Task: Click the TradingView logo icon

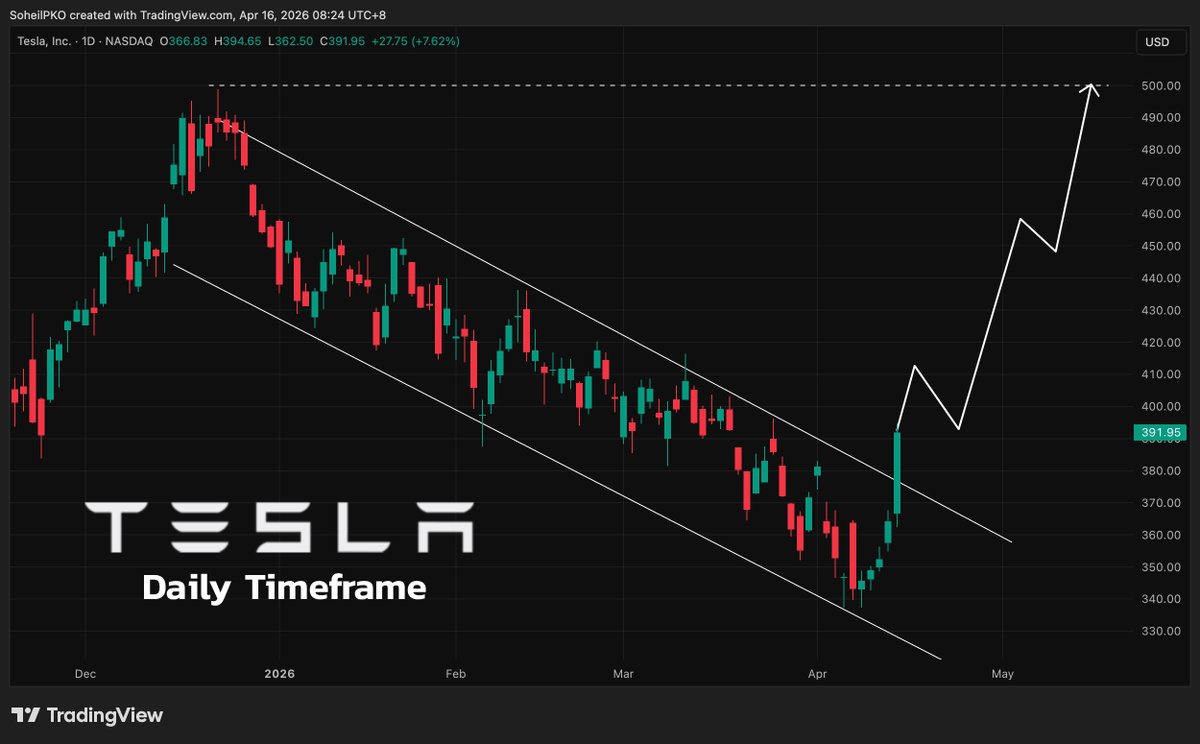Action: (26, 715)
